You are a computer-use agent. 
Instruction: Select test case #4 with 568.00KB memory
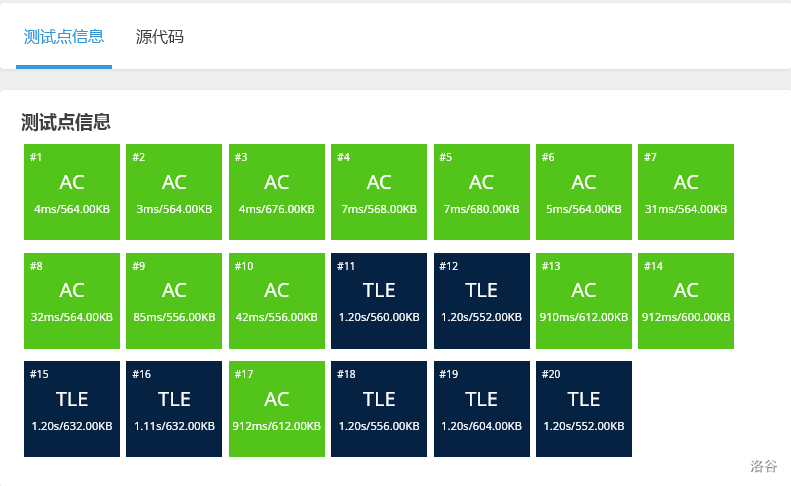coord(379,192)
